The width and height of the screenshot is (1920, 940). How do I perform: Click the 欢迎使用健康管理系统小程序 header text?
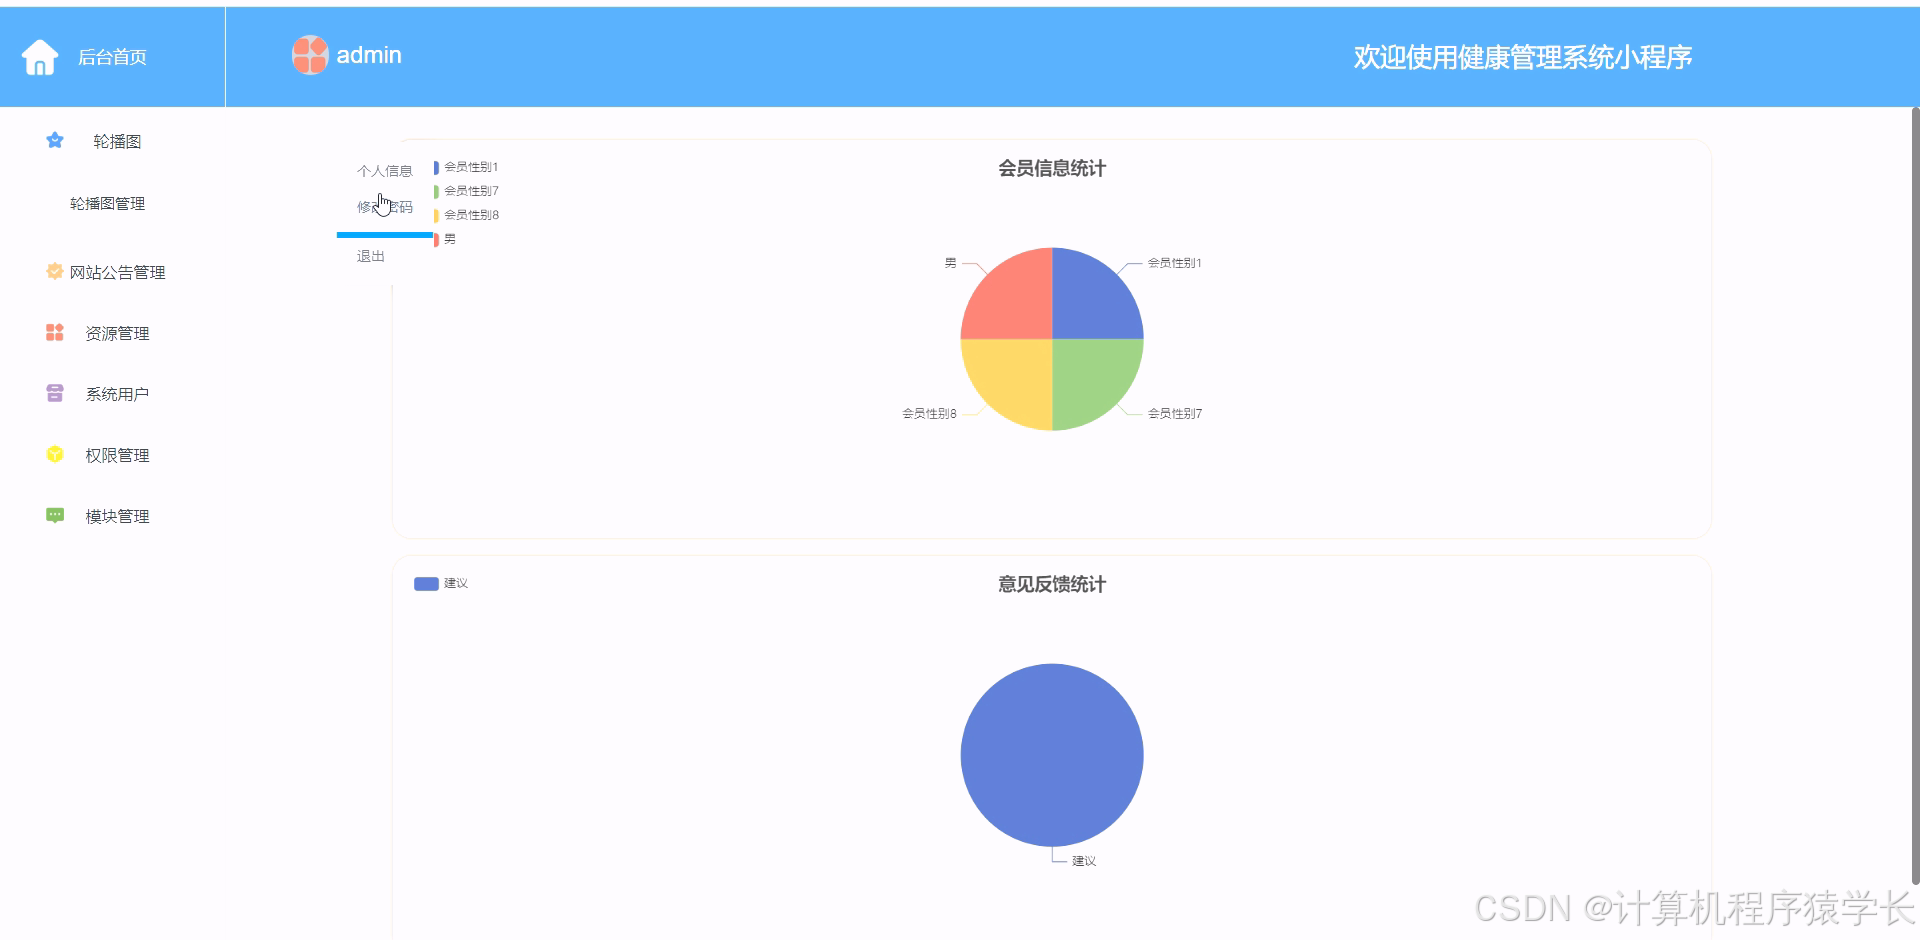1523,57
